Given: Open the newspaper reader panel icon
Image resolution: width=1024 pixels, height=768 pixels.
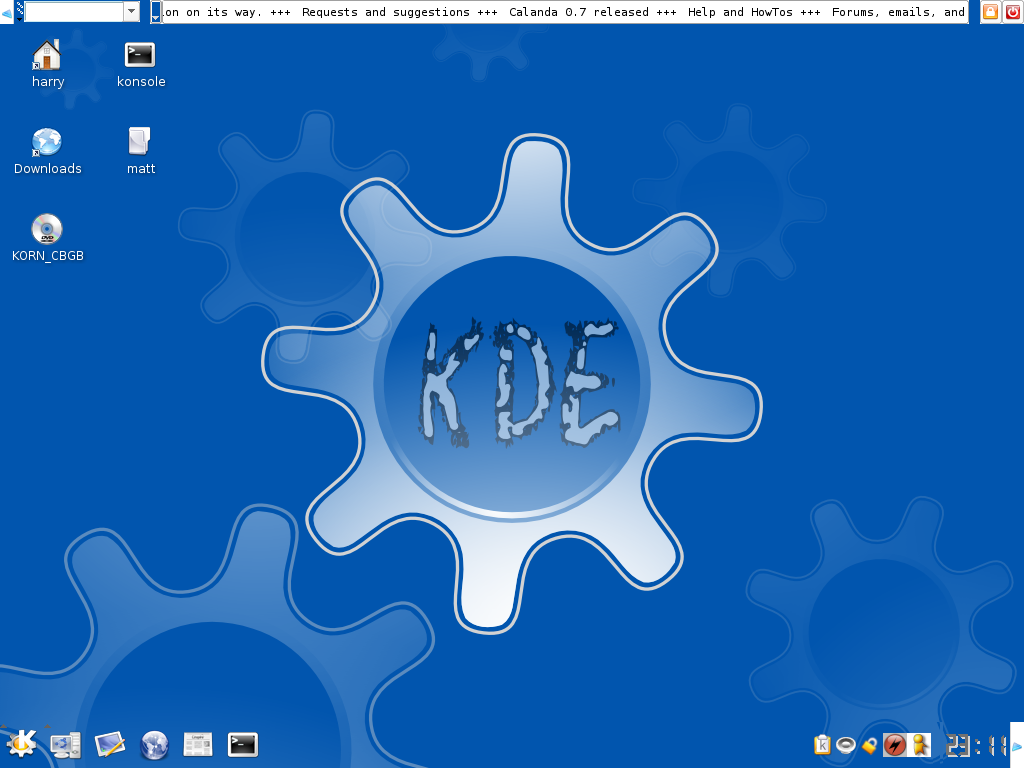Looking at the screenshot, I should pos(198,744).
